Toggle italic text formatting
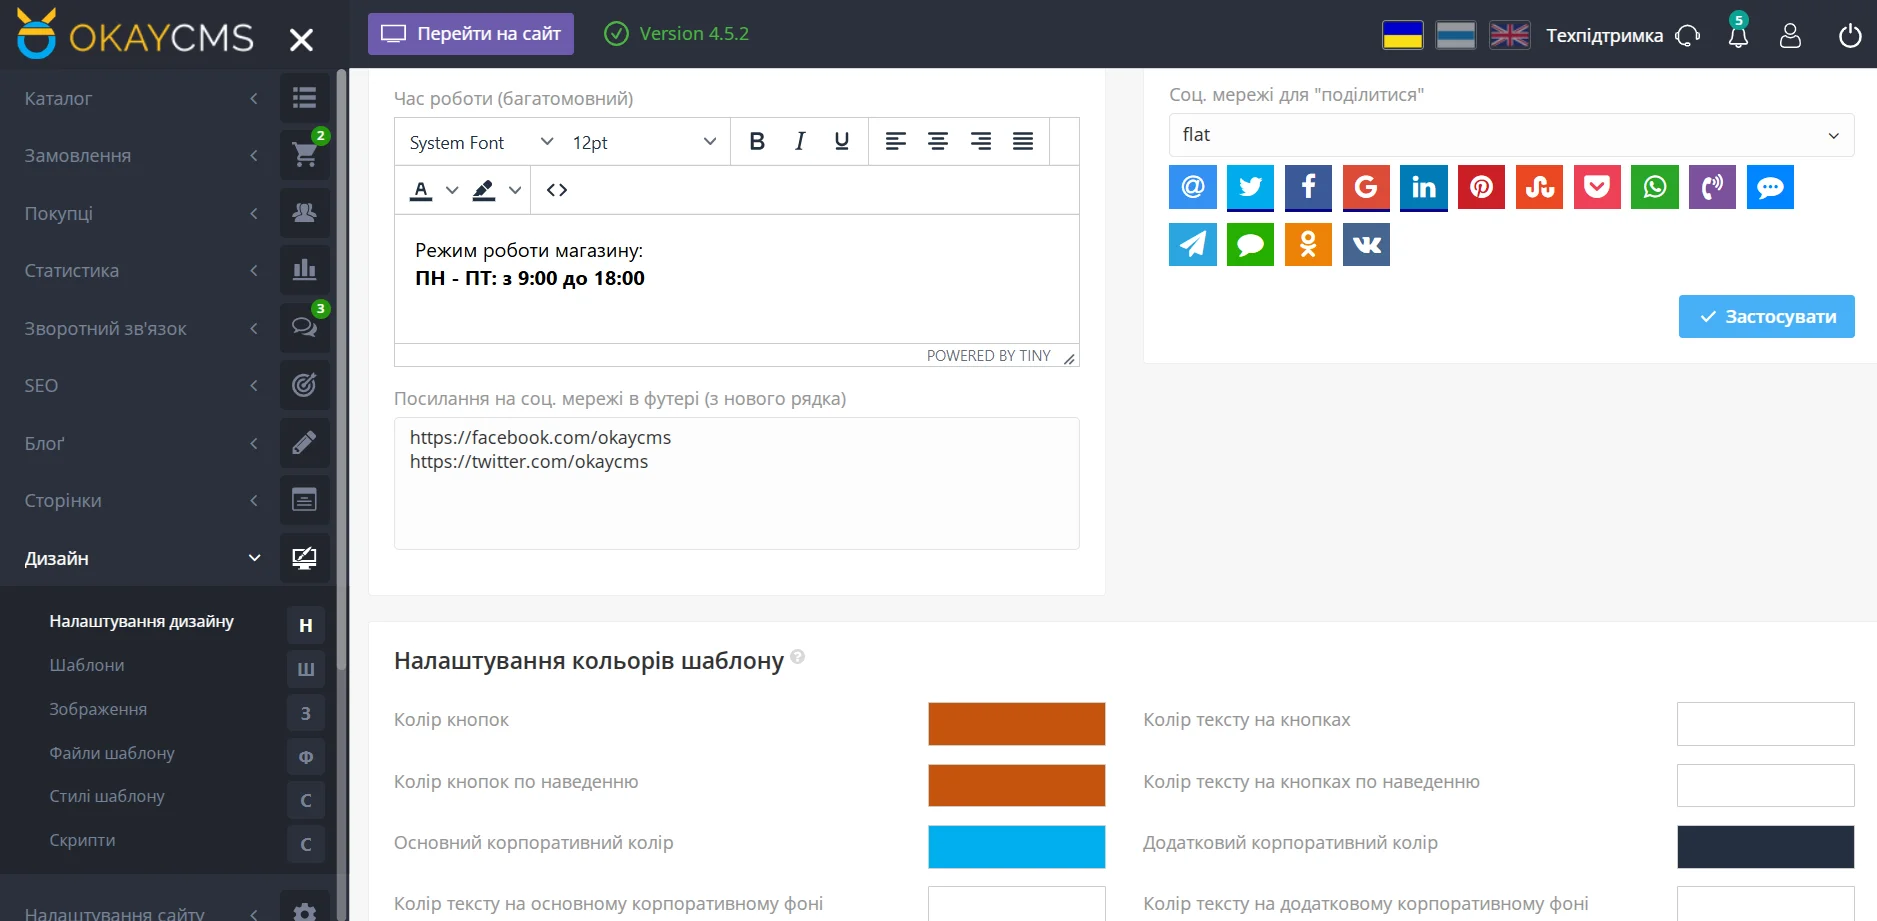 tap(800, 142)
